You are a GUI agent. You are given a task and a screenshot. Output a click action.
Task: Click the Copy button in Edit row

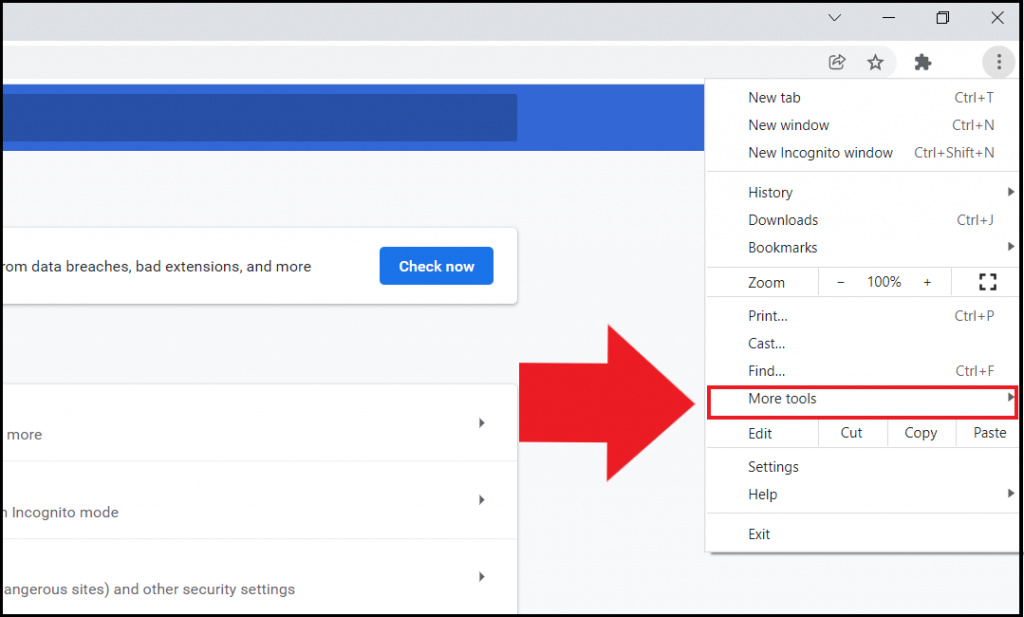coord(920,433)
